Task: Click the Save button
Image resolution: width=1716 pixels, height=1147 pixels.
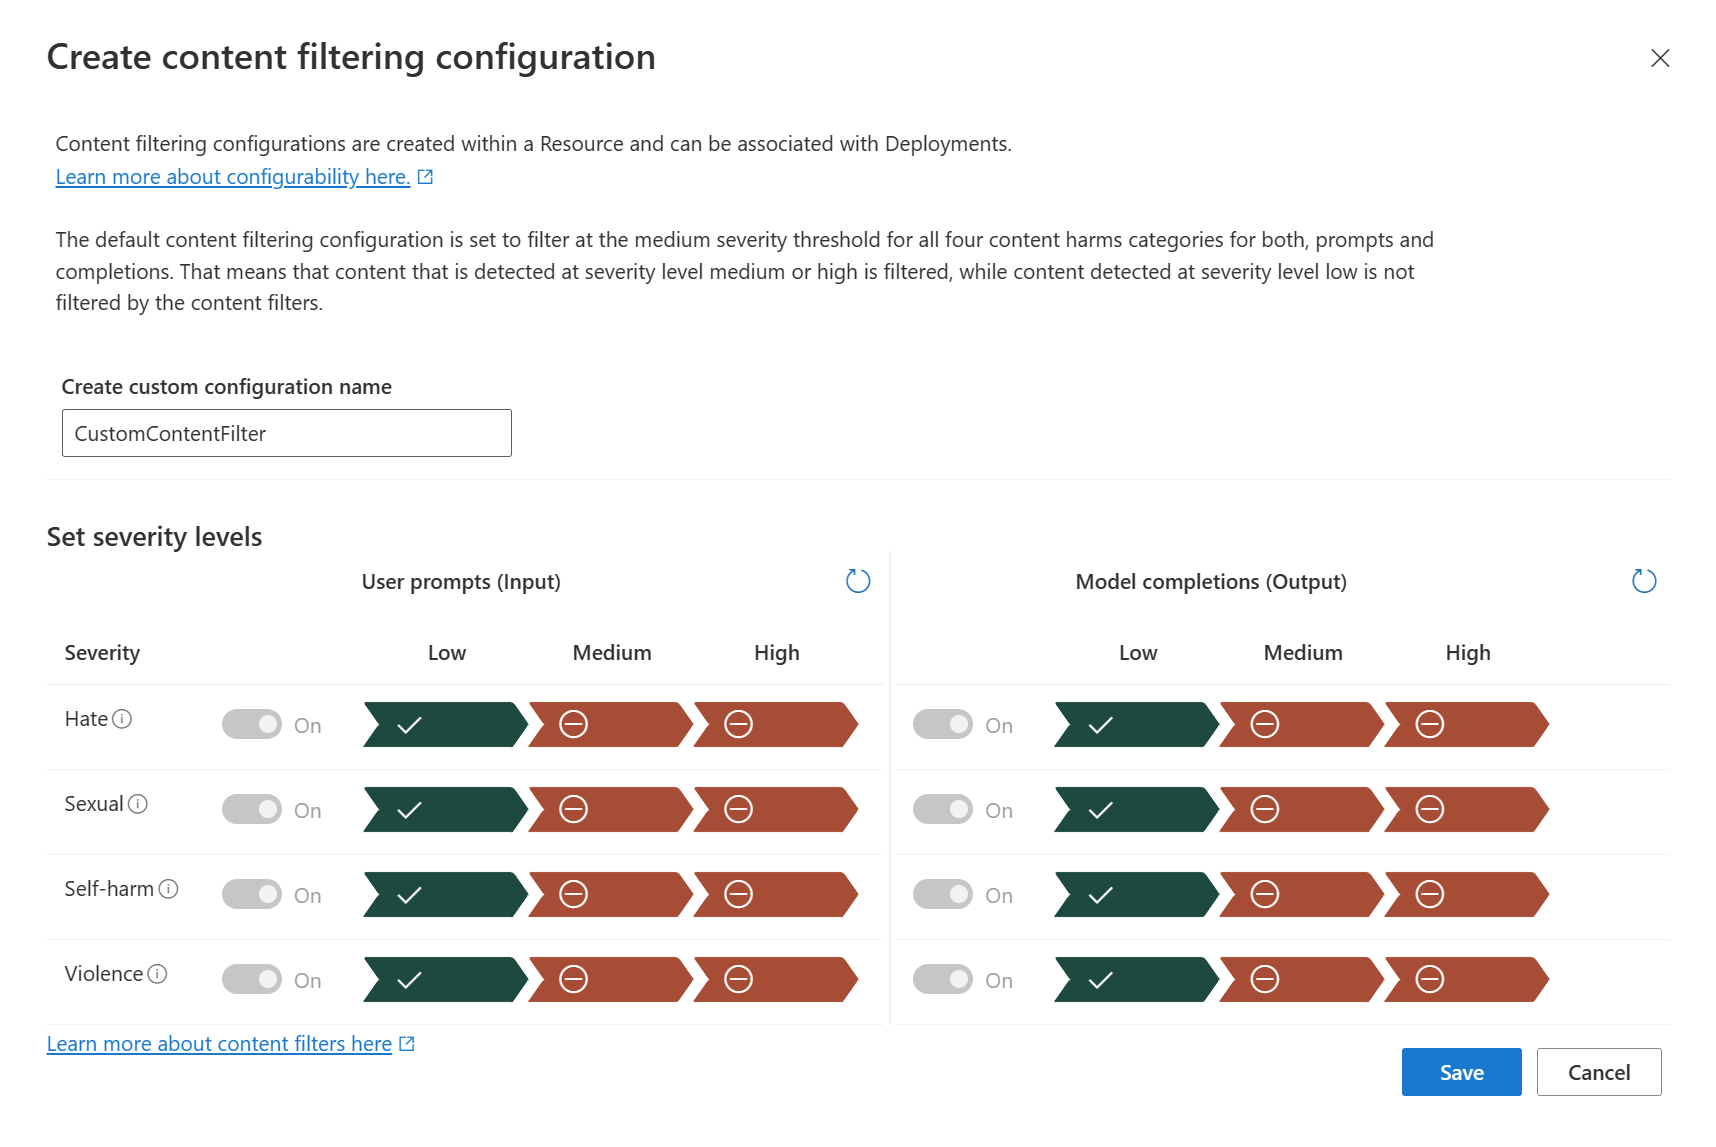Action: (x=1461, y=1071)
